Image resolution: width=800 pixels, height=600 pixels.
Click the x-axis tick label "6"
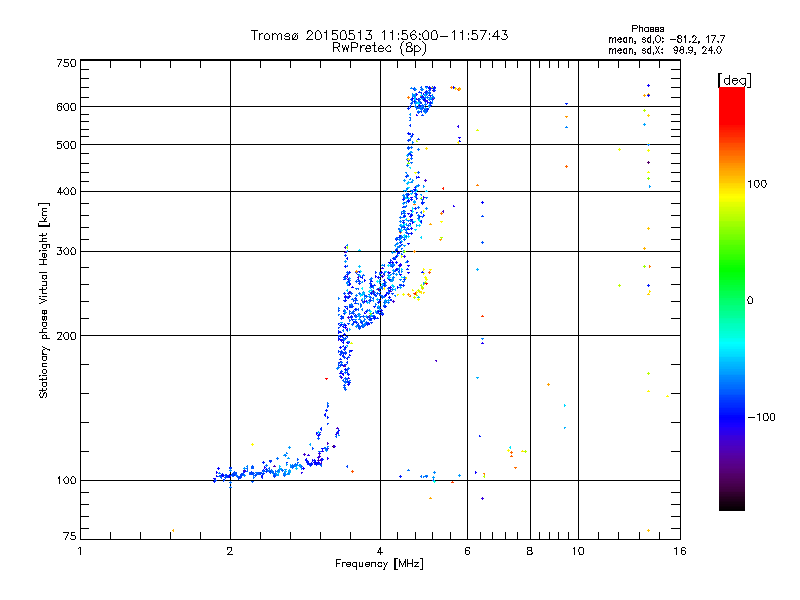[x=467, y=551]
